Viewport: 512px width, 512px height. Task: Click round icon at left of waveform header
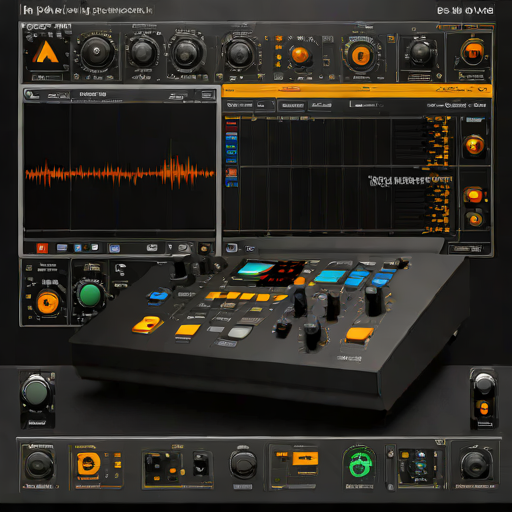[31, 95]
